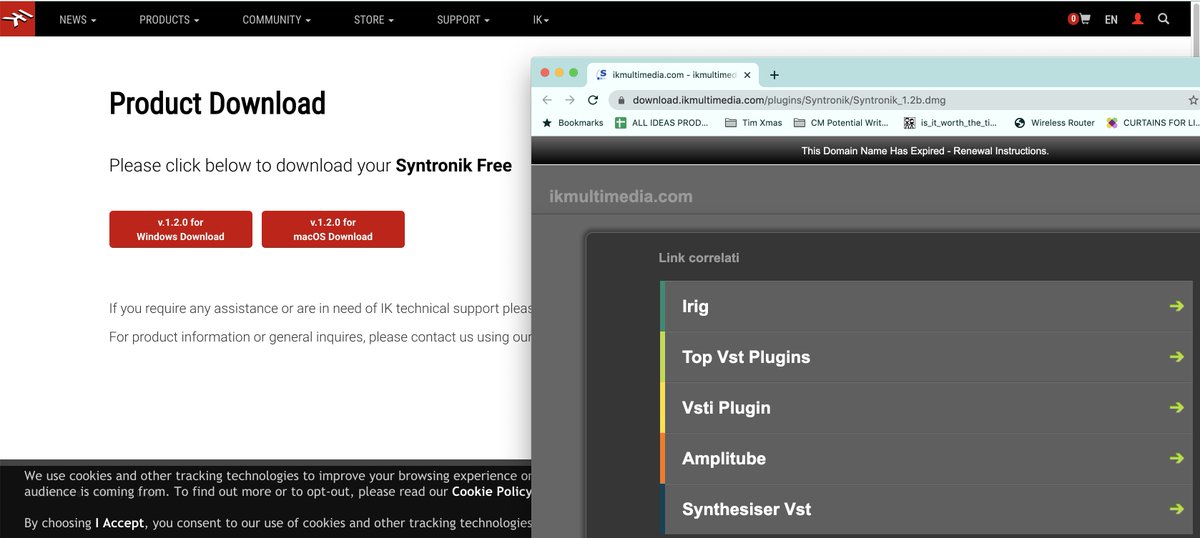Viewport: 1200px width, 538px height.
Task: Open the shopping cart icon
Action: [1084, 19]
